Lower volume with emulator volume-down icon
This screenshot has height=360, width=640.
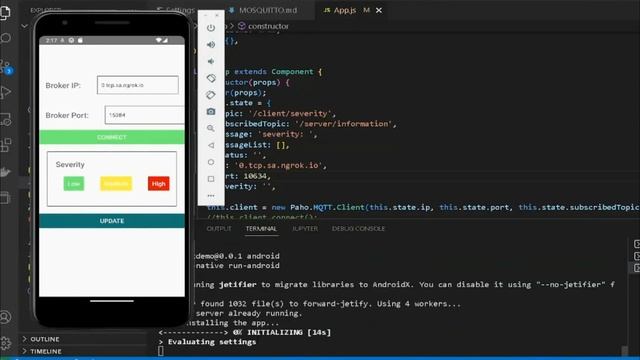pyautogui.click(x=211, y=61)
